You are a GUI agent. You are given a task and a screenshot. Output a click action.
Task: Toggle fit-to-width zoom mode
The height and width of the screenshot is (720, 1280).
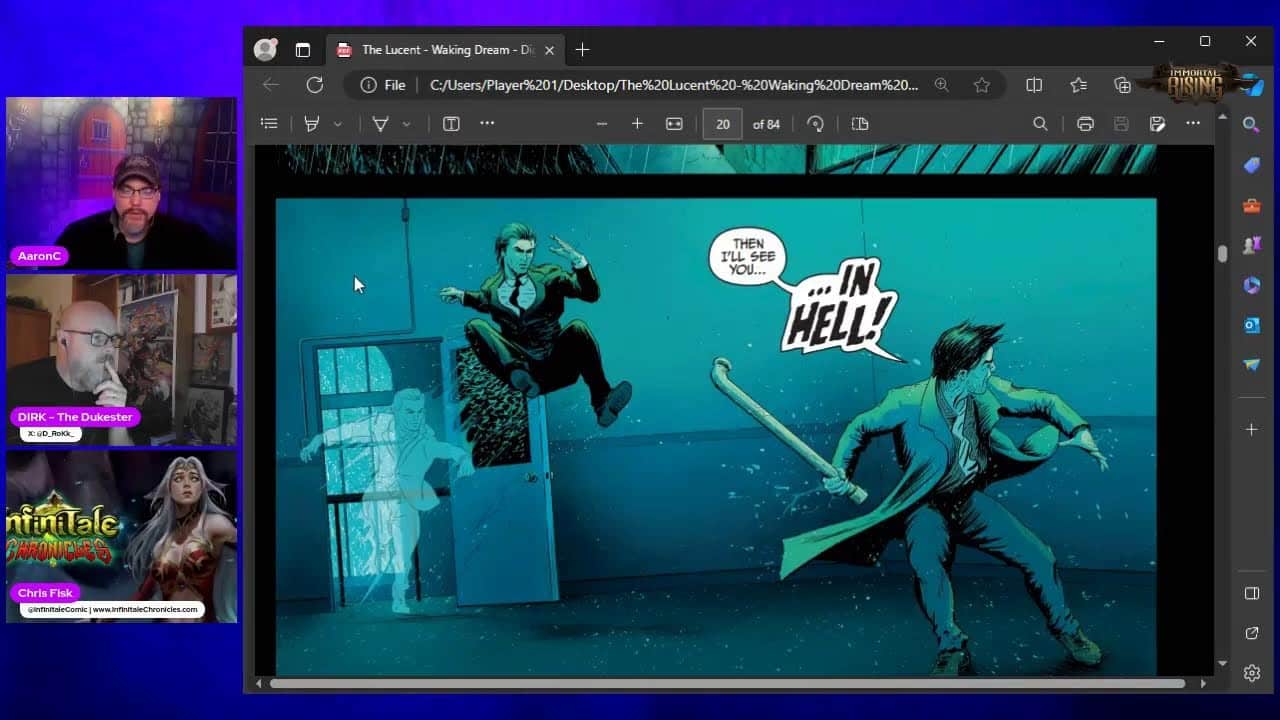pos(673,123)
